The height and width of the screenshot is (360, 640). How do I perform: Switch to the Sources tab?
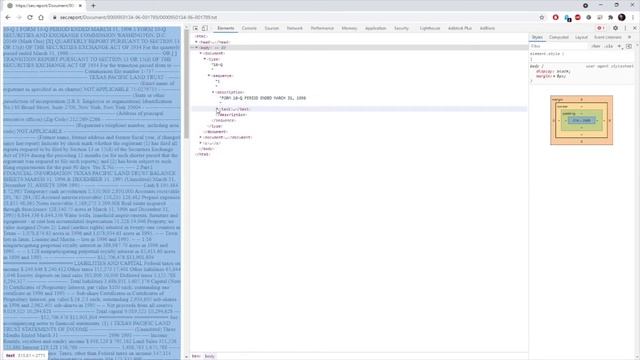click(x=271, y=28)
